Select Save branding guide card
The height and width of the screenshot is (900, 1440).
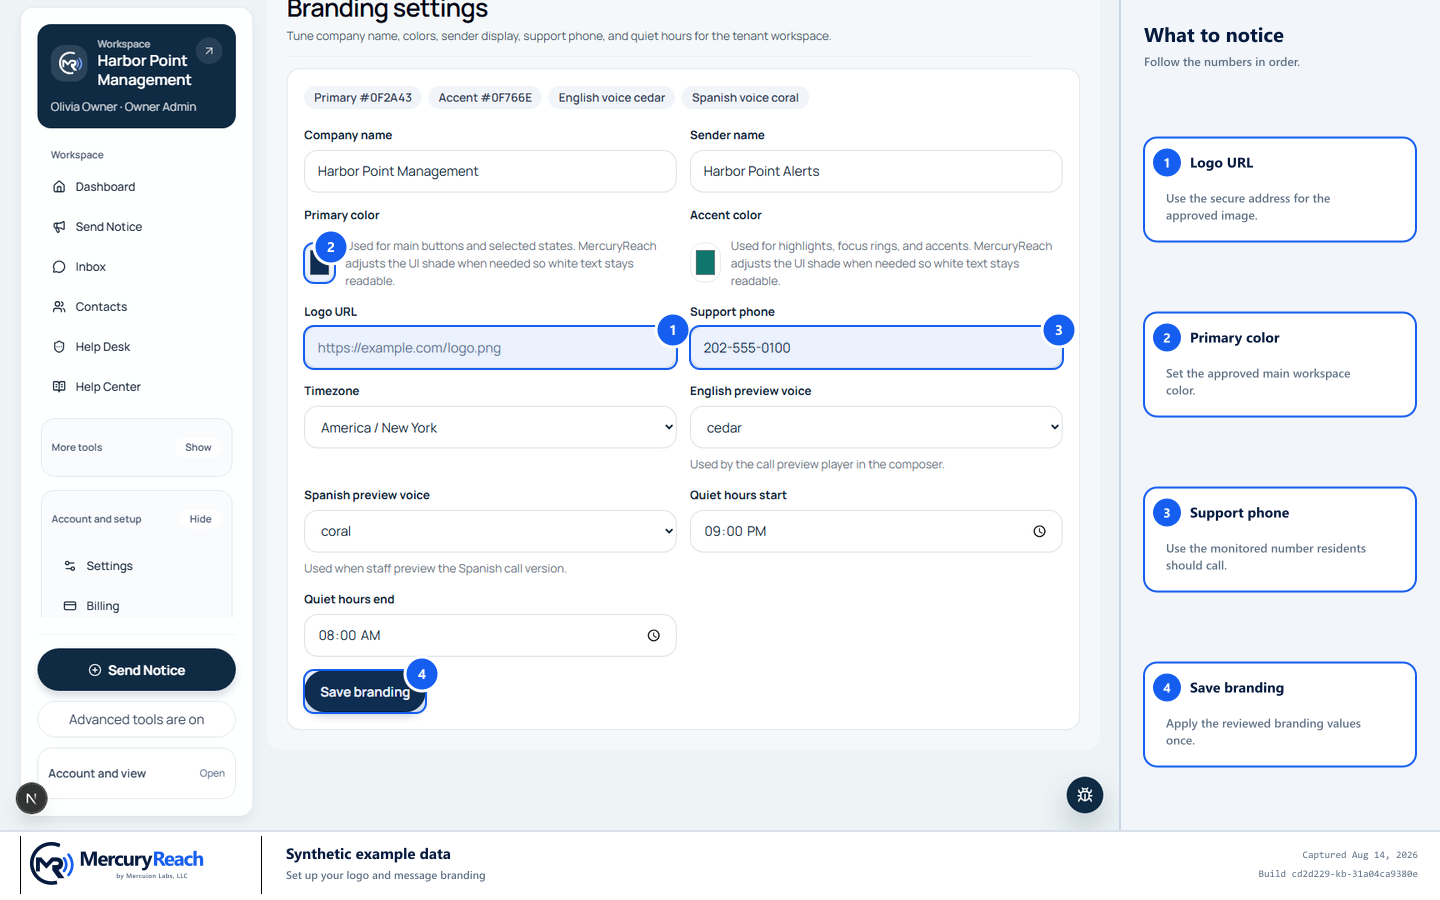click(x=1280, y=715)
